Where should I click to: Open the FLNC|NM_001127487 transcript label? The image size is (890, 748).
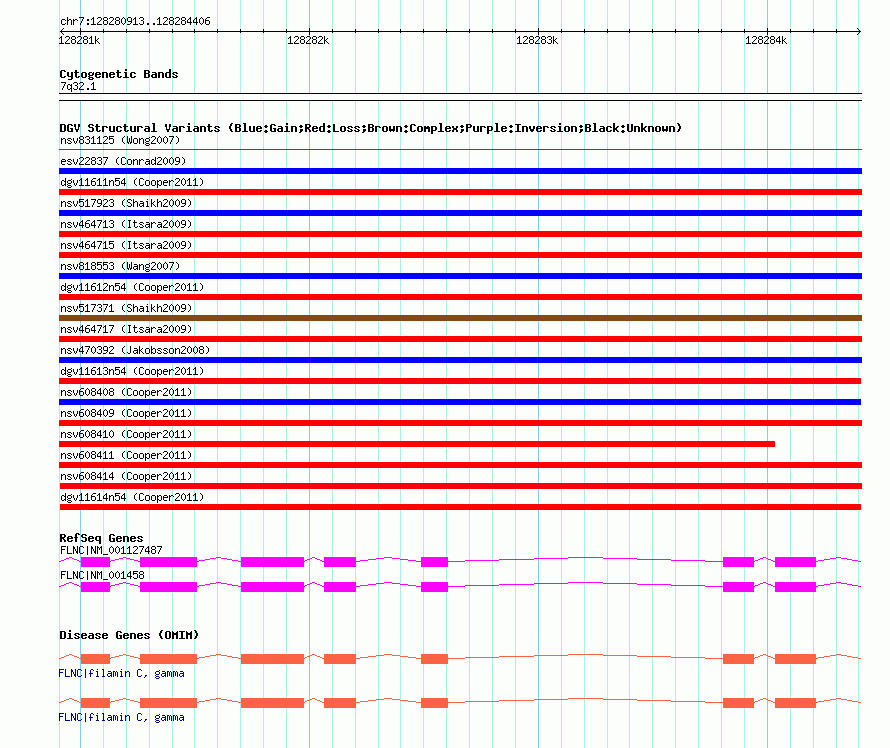[x=111, y=550]
